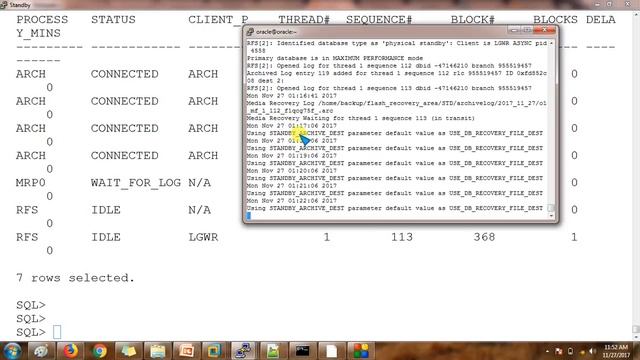
Task: Click 'Primary database is in MAXIMUM PERFORMANCE mode' line
Action: point(335,58)
